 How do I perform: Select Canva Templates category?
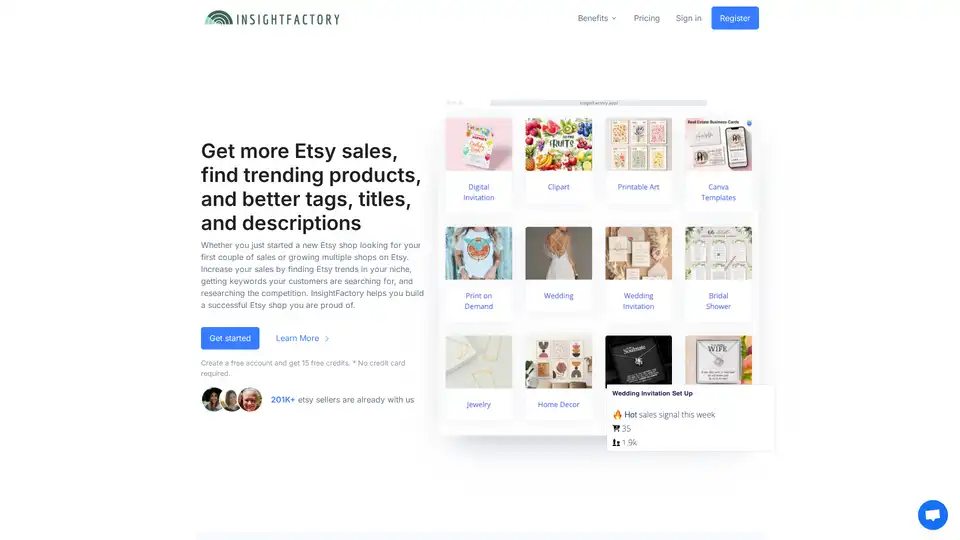click(x=718, y=160)
